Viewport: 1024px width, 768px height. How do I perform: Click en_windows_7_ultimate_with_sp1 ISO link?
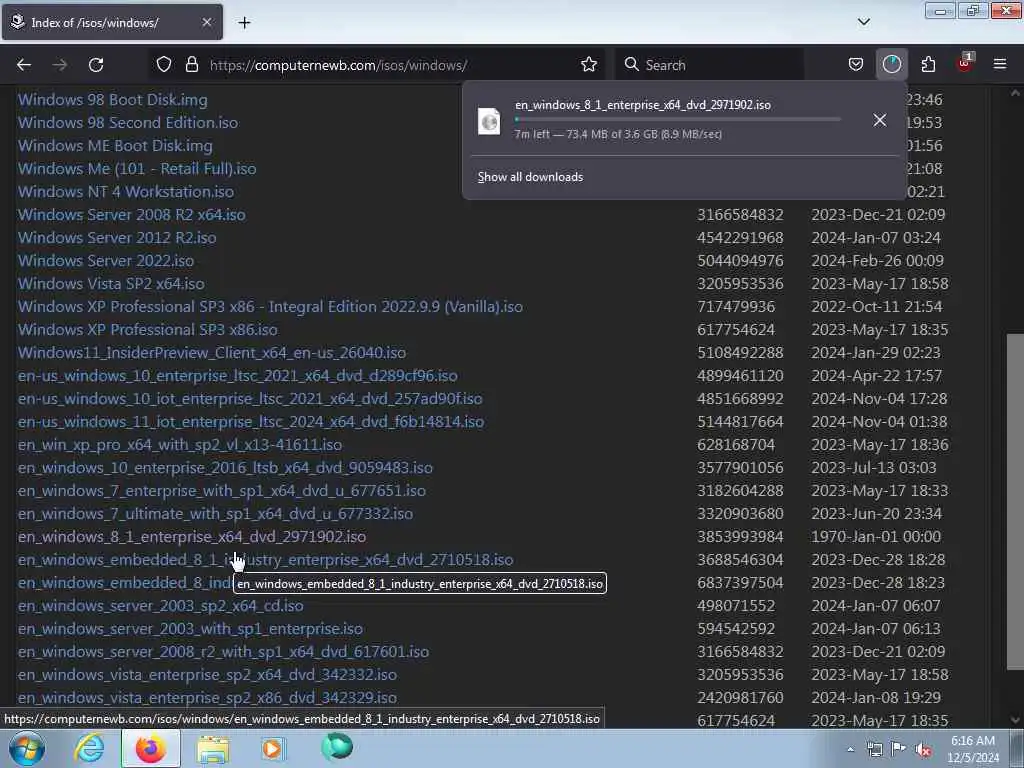click(215, 513)
